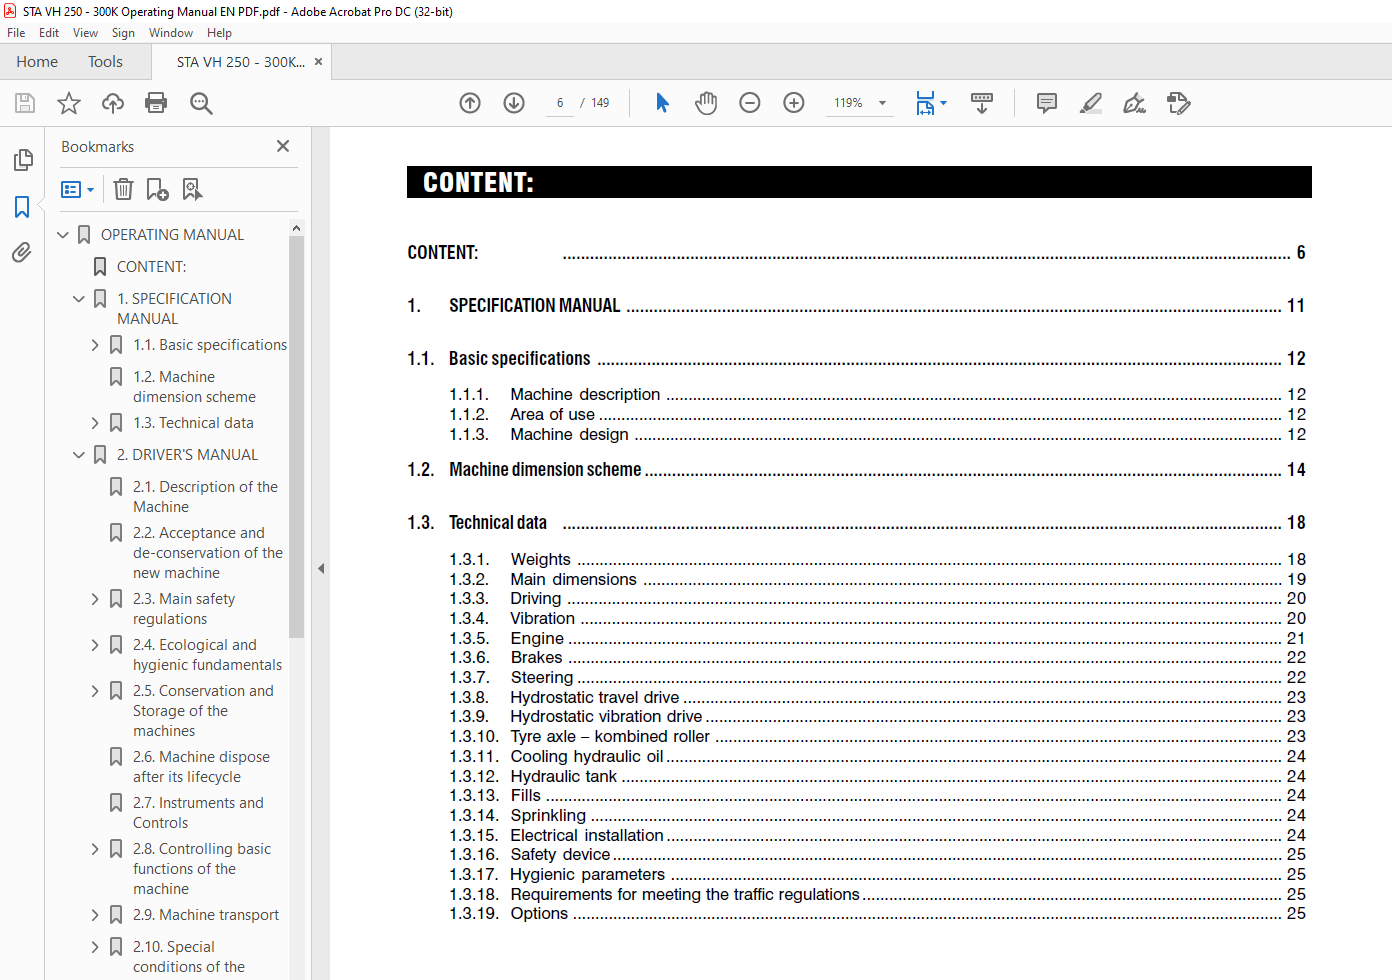Zoom out with the minus button
Screen dimensions: 1392x980
[x=750, y=103]
